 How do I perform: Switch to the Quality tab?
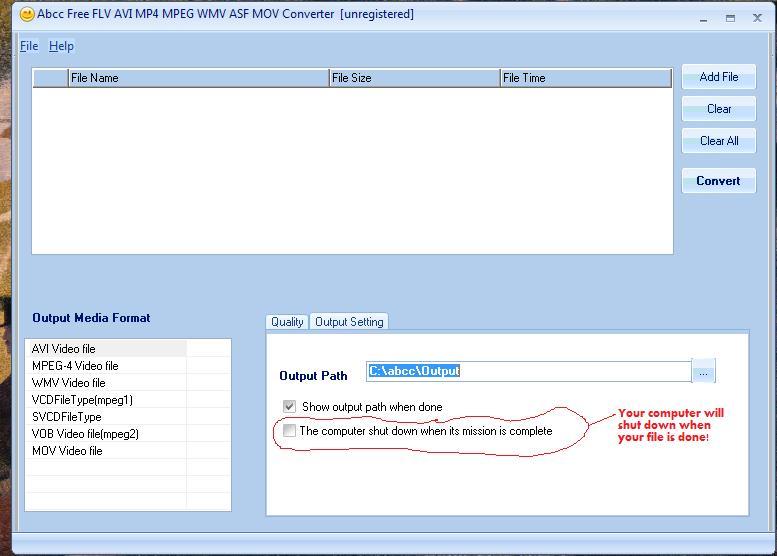tap(287, 322)
